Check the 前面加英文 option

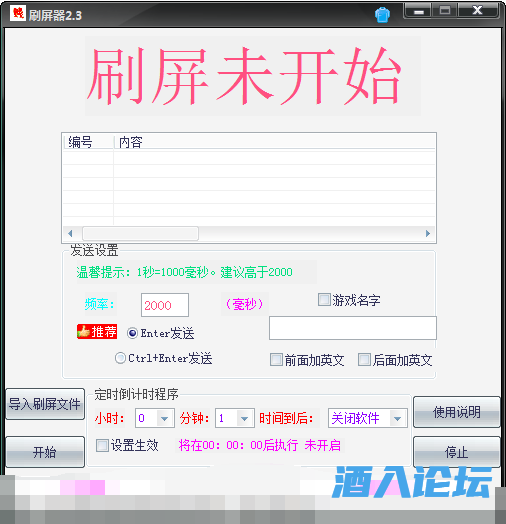(x=276, y=360)
